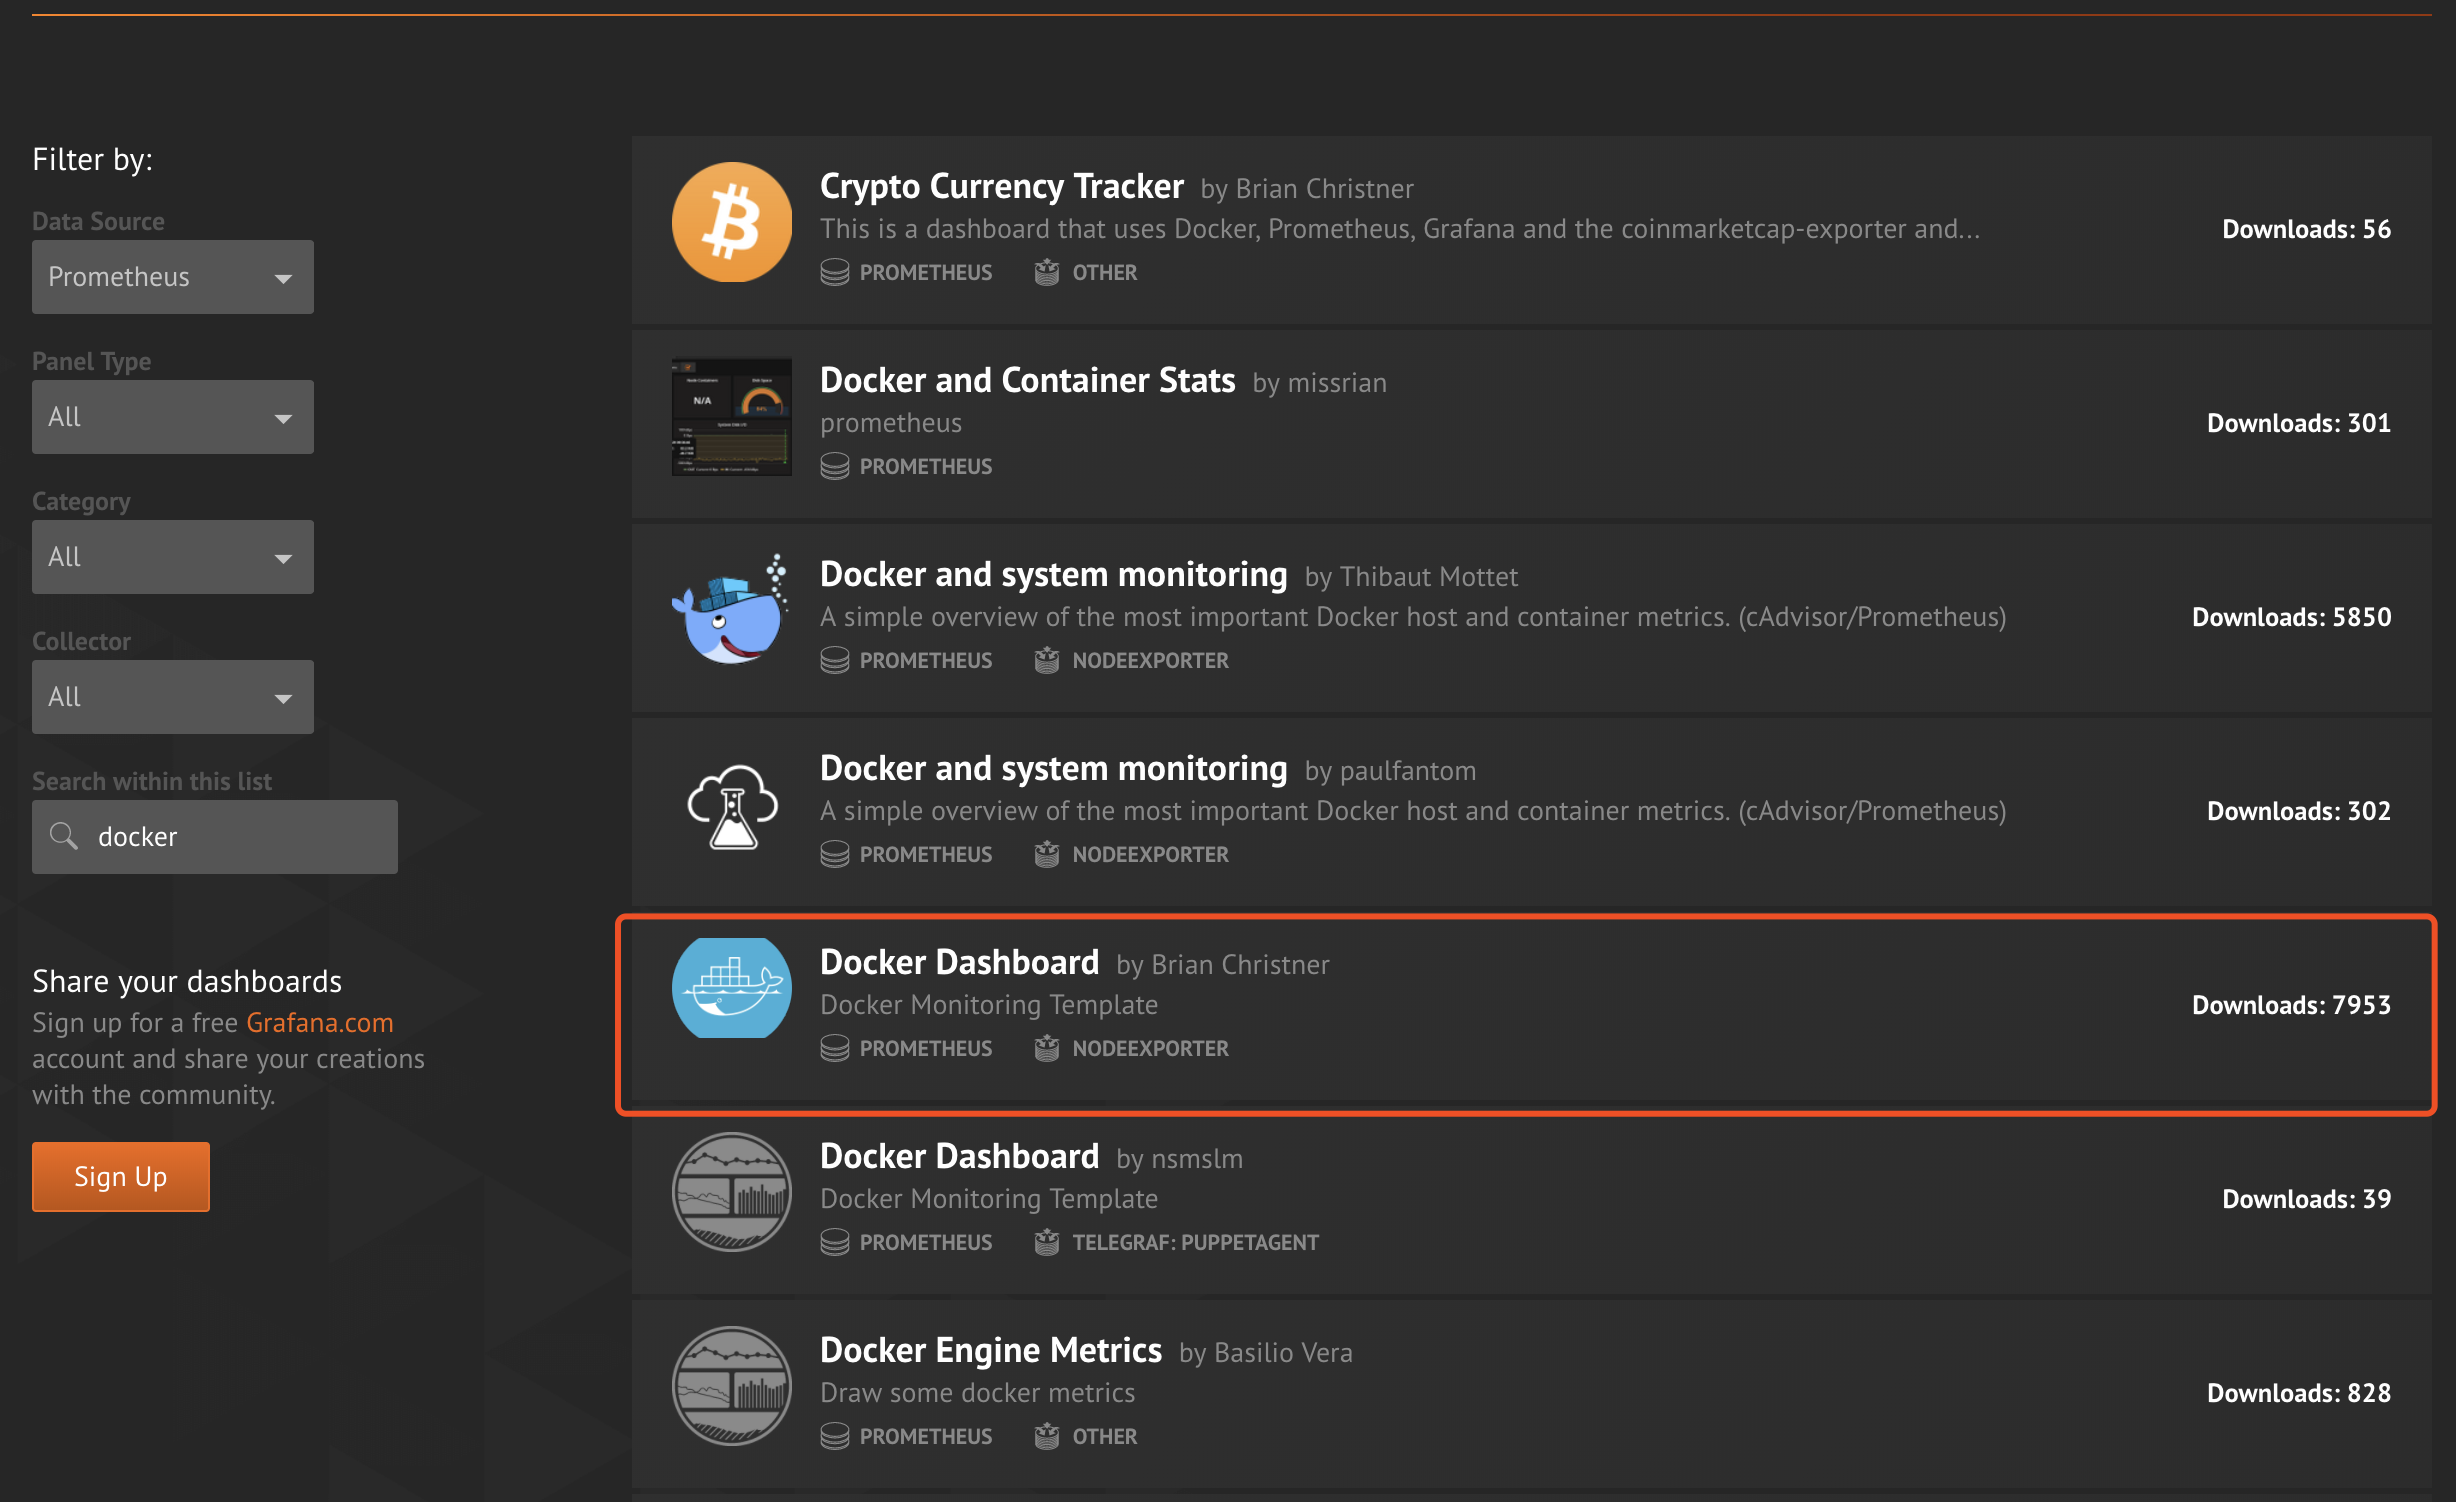Click the cloud flask logo for paulfantom's dashboard
Viewport: 2456px width, 1502px height.
tap(731, 806)
